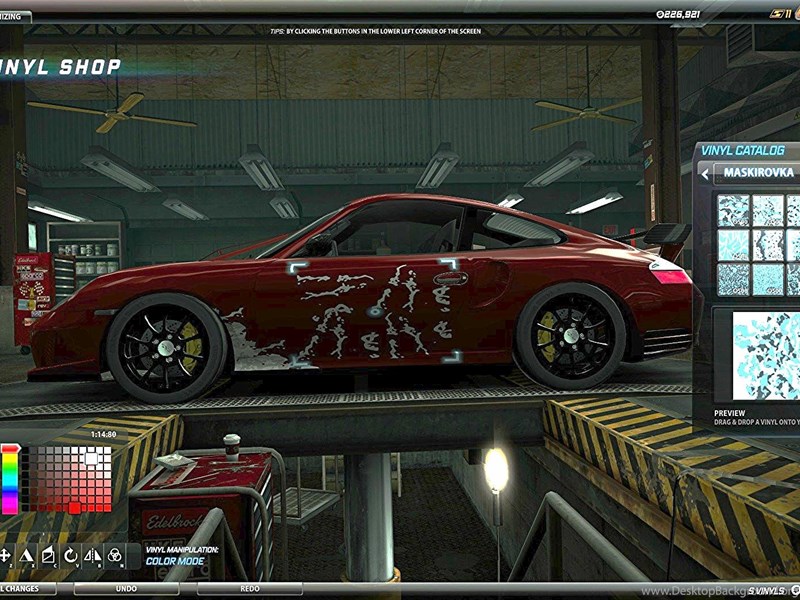The image size is (800, 600).
Task: Select the rotate vinyl tool
Action: (70, 553)
